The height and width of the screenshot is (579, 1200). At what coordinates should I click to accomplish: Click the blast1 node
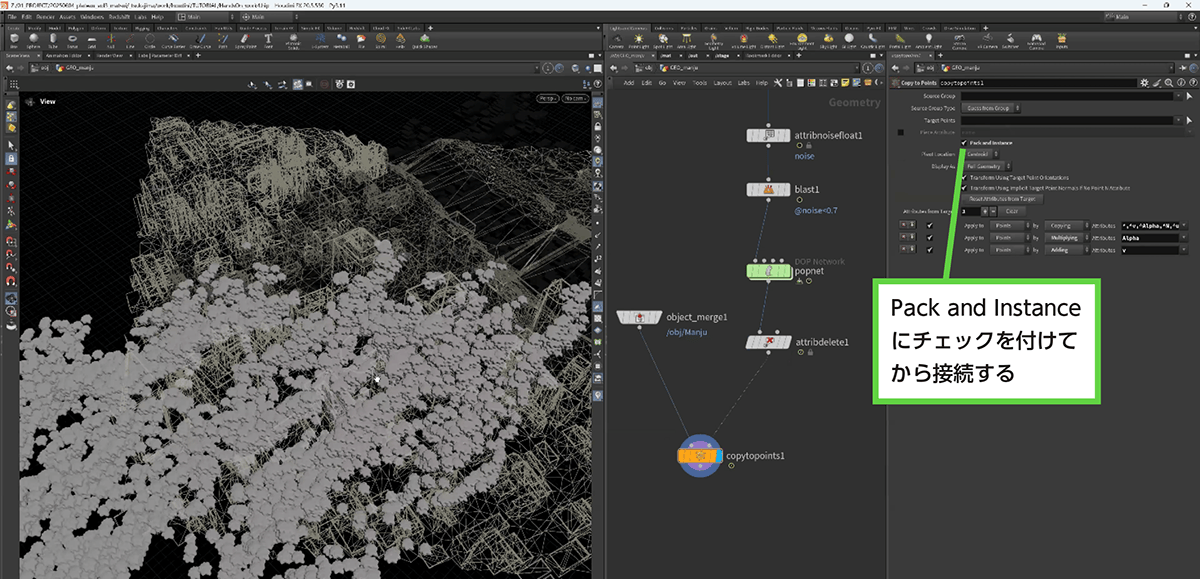point(770,189)
